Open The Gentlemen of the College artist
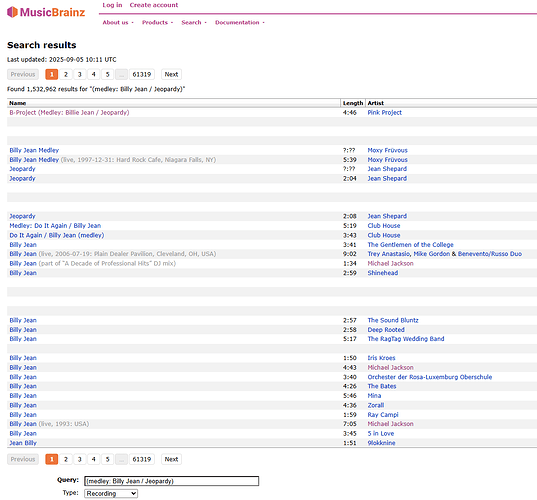This screenshot has height=500, width=537. point(410,245)
